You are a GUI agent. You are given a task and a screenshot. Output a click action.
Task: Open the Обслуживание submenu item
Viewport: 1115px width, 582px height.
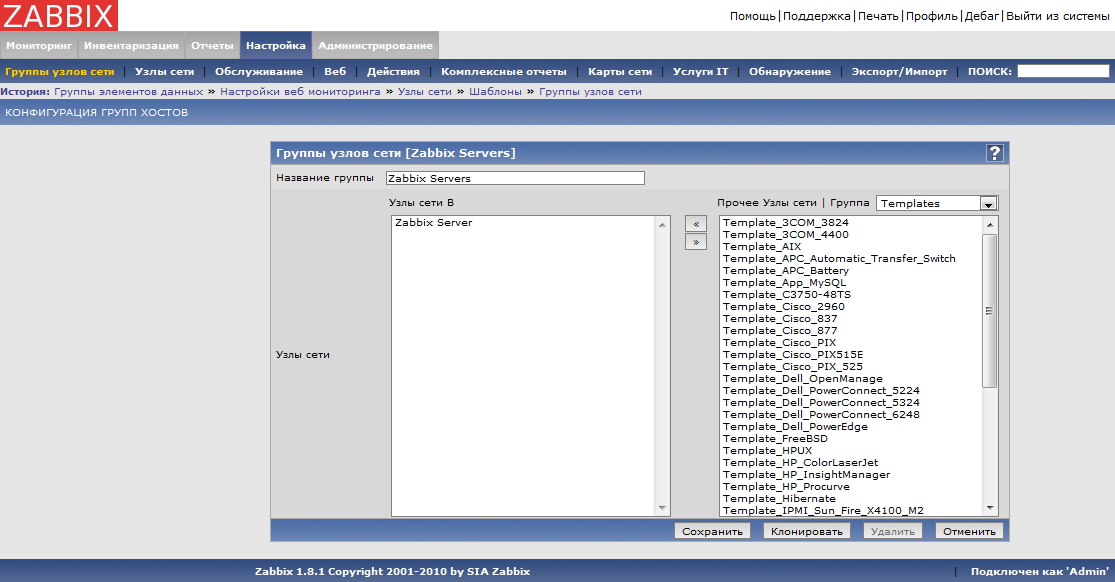259,72
